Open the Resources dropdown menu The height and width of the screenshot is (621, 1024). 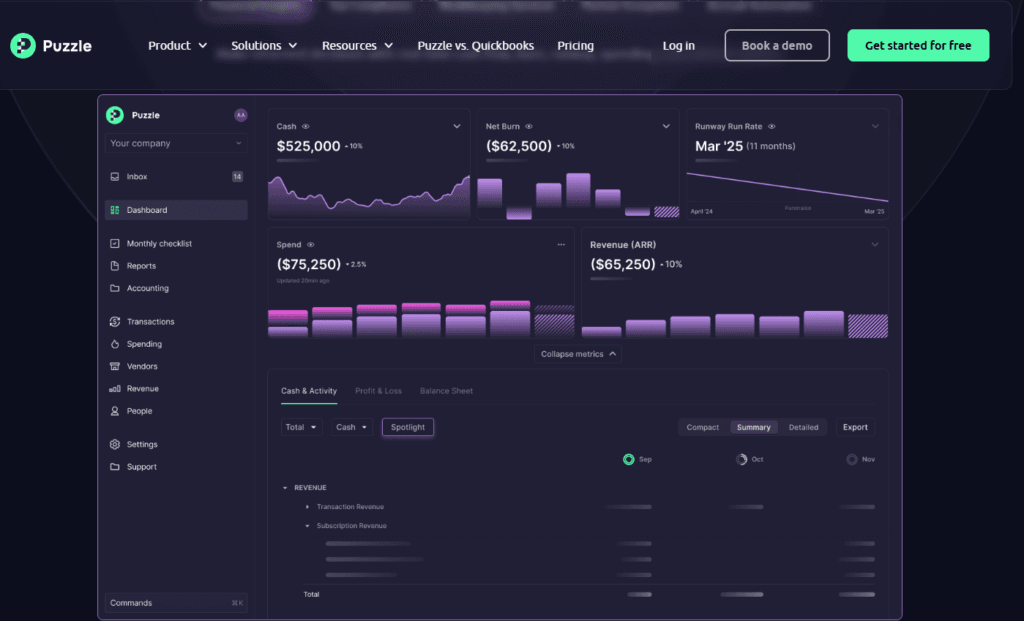357,46
